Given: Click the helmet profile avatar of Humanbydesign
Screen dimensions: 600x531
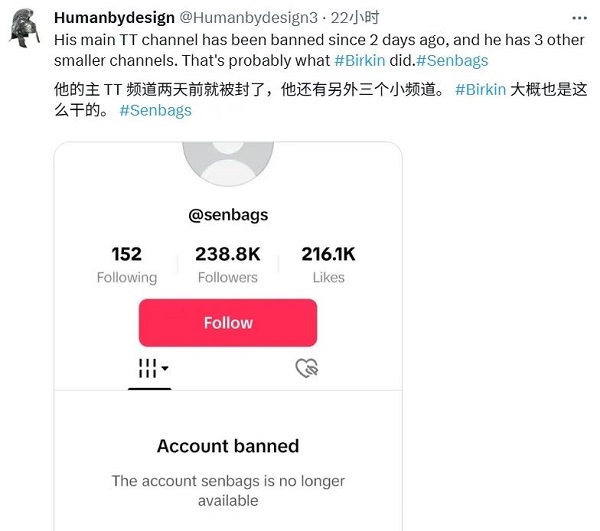Looking at the screenshot, I should click(x=24, y=28).
